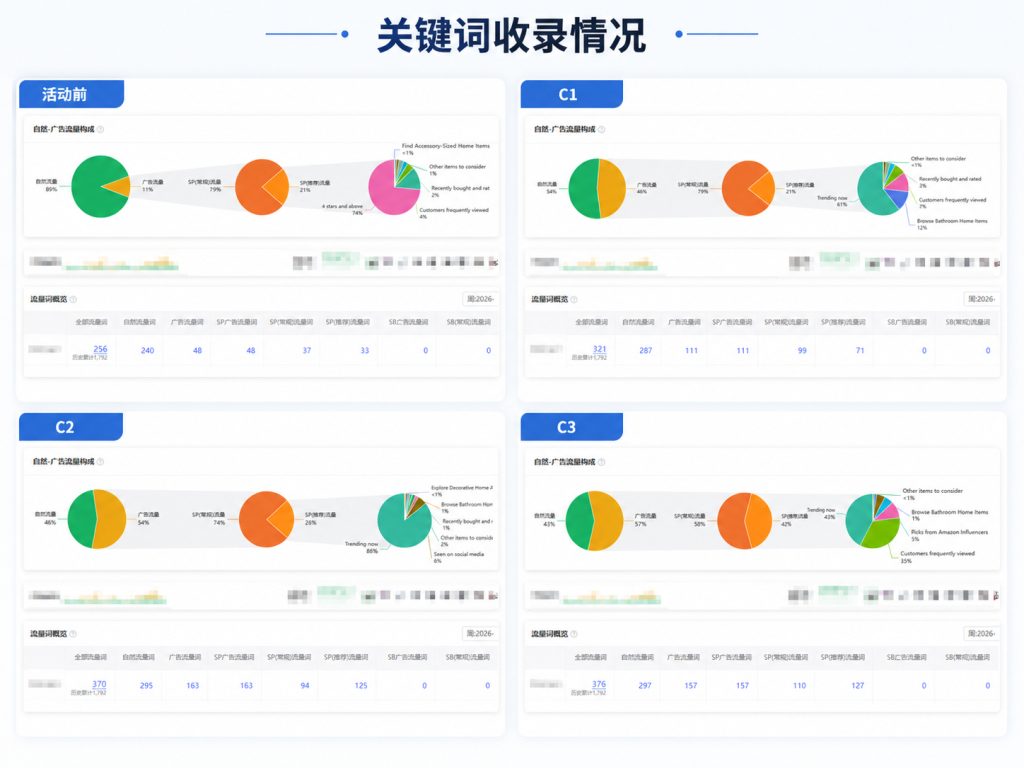This screenshot has height=768, width=1024.
Task: Click the Browse Bathroom Home Items 12% legend
Action: (x=952, y=224)
